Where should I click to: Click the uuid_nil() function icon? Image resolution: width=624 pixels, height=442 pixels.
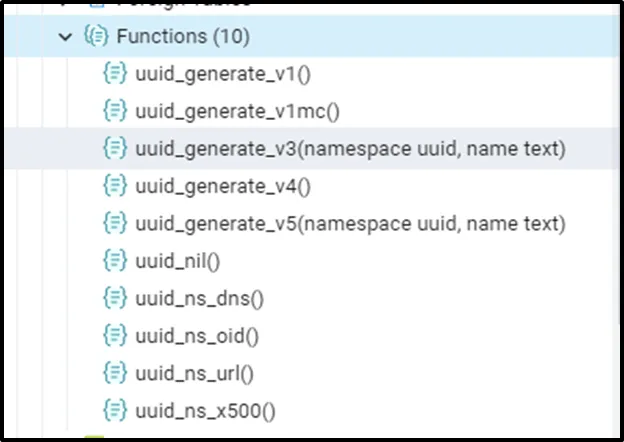pos(115,261)
